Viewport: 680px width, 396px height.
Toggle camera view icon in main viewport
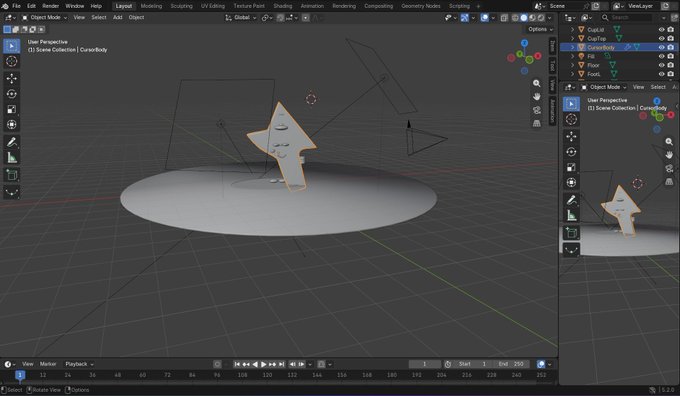536,110
